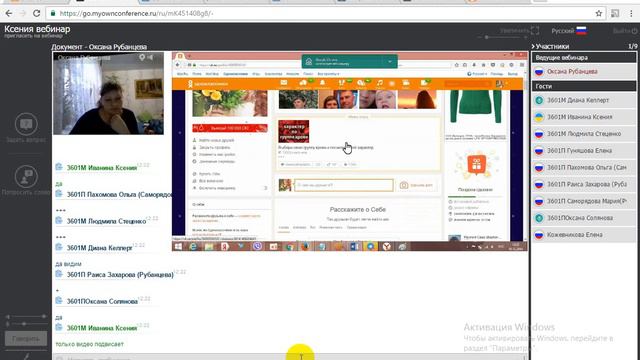Bookmark this page with the star icon

pos(599,13)
